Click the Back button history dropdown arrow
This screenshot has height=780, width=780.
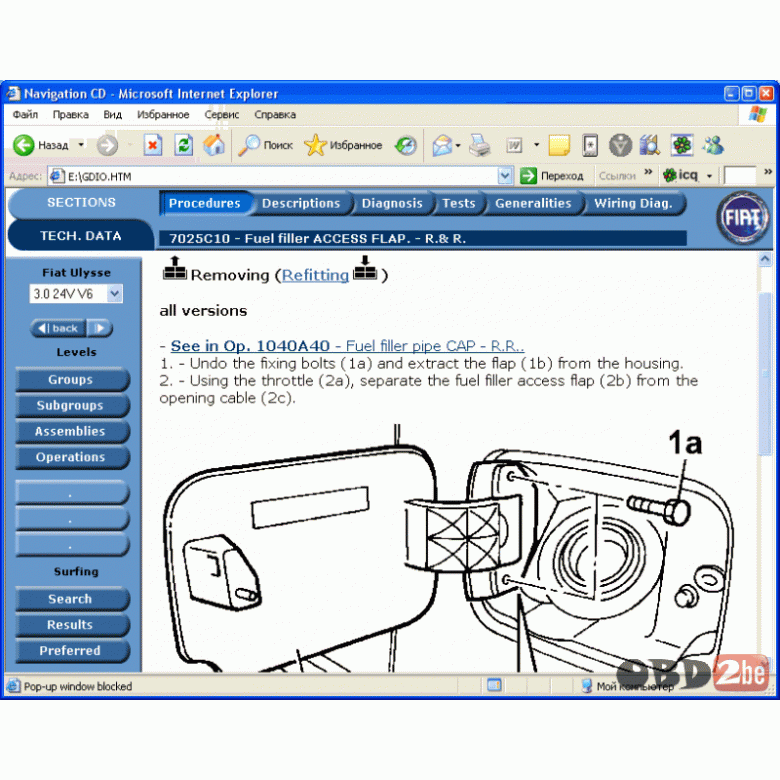tap(81, 145)
